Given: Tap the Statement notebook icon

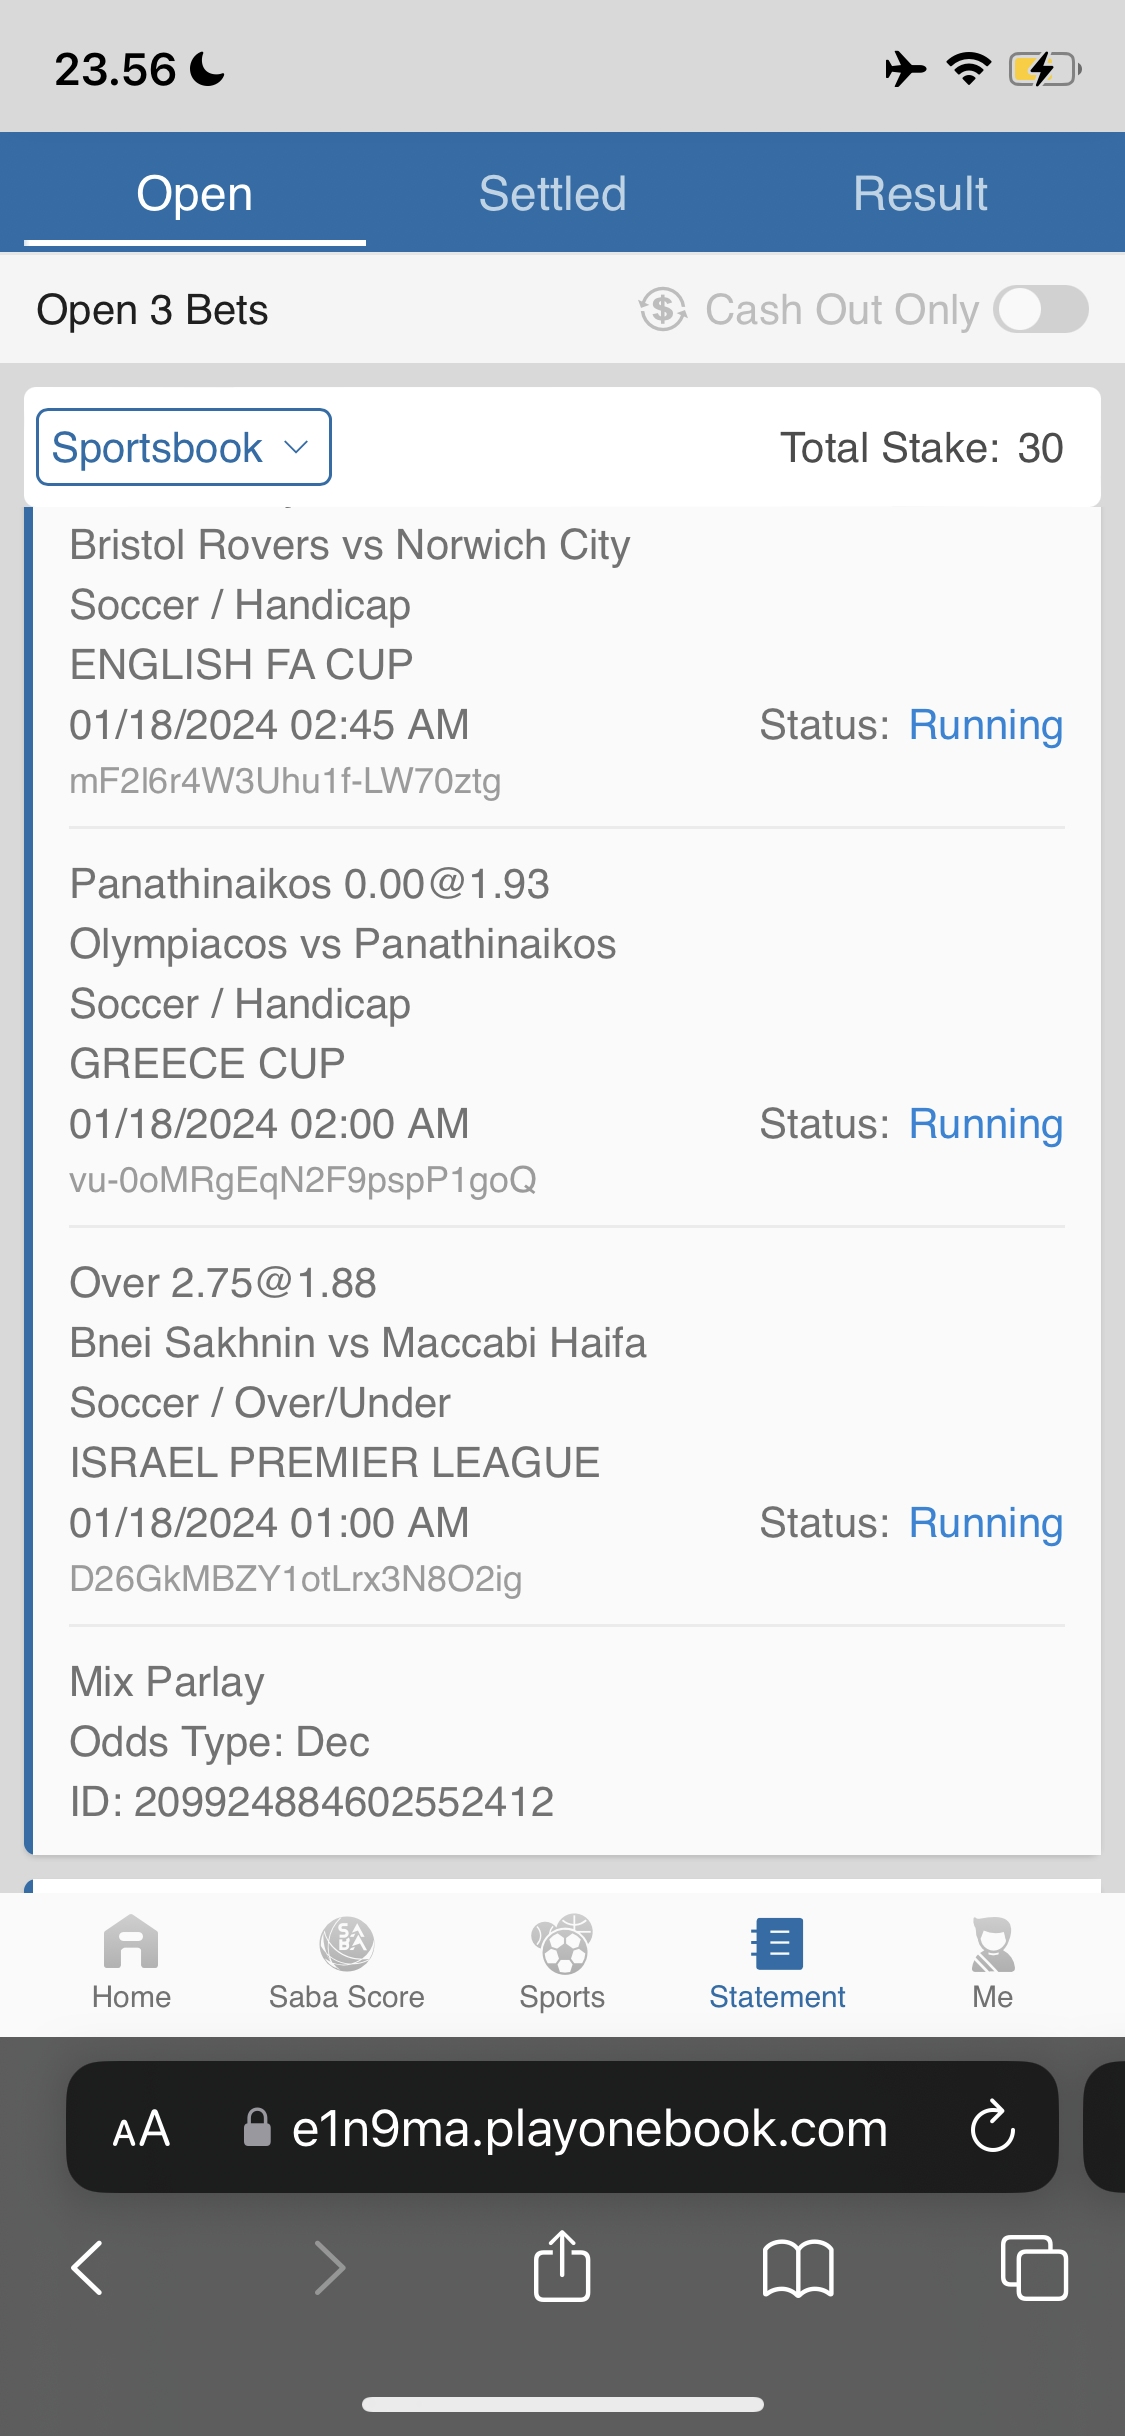Looking at the screenshot, I should [777, 1943].
